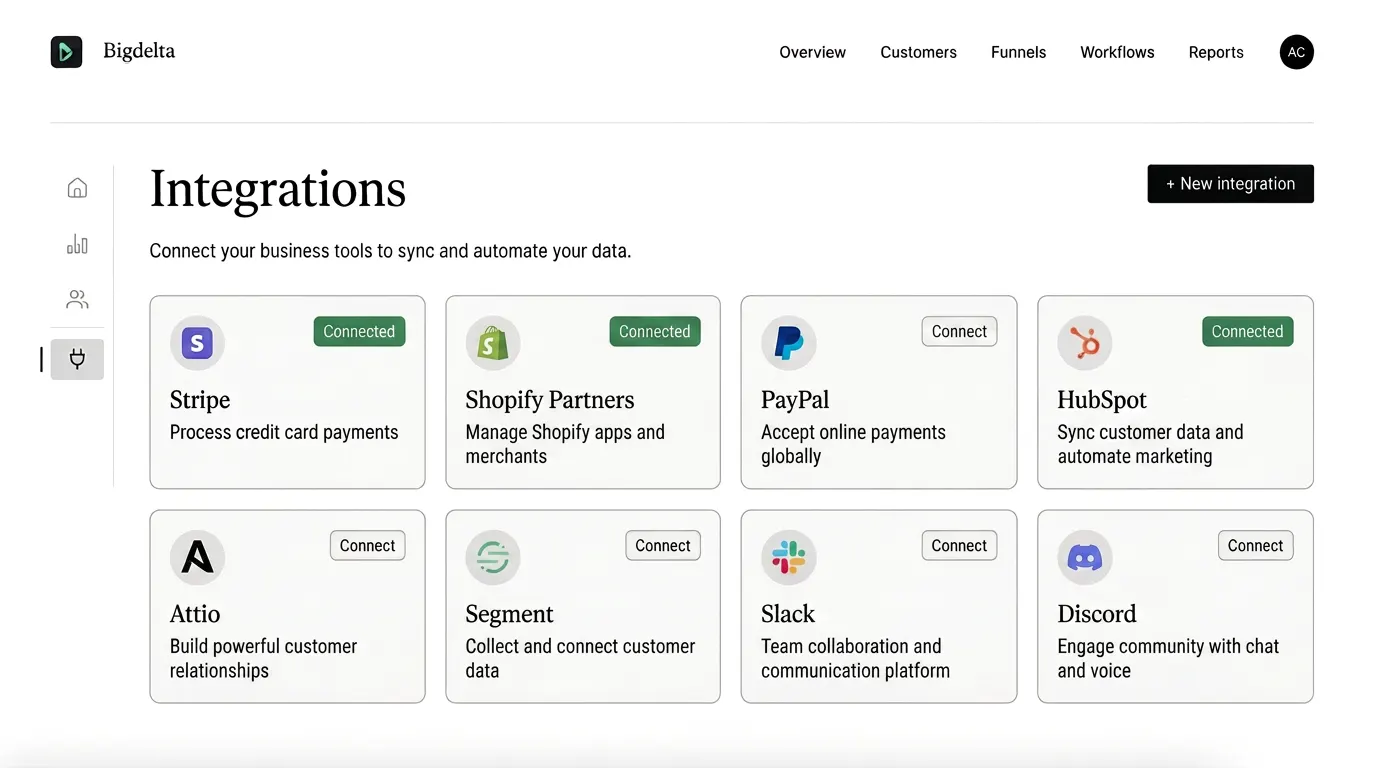
Task: Click the Attio logo icon
Action: pos(197,558)
